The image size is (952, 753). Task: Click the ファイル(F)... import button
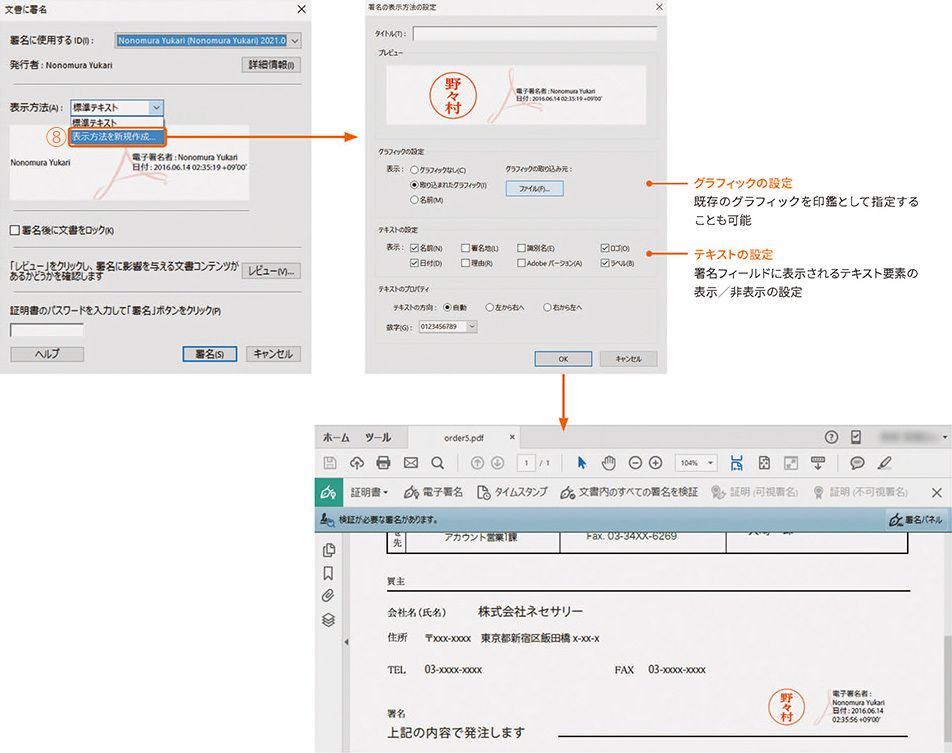coord(534,189)
